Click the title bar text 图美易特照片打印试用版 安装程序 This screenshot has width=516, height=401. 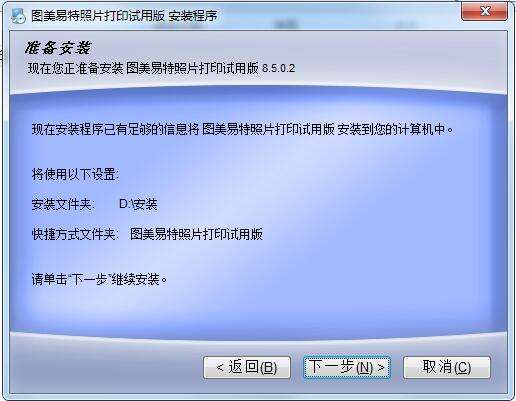pyautogui.click(x=124, y=16)
